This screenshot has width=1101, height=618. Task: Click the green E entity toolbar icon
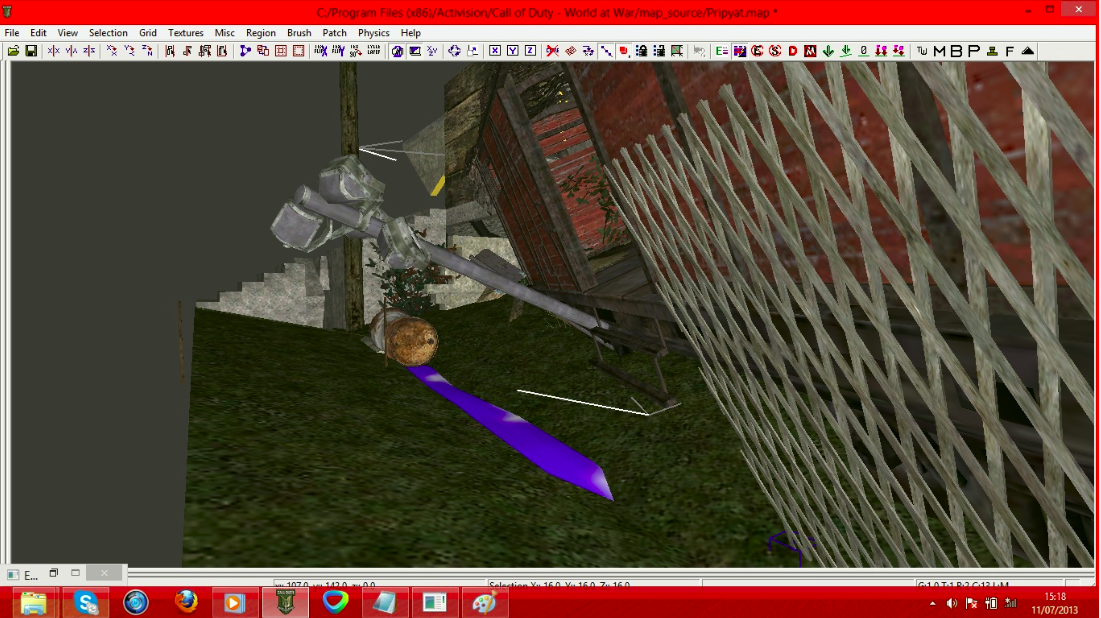click(x=722, y=51)
